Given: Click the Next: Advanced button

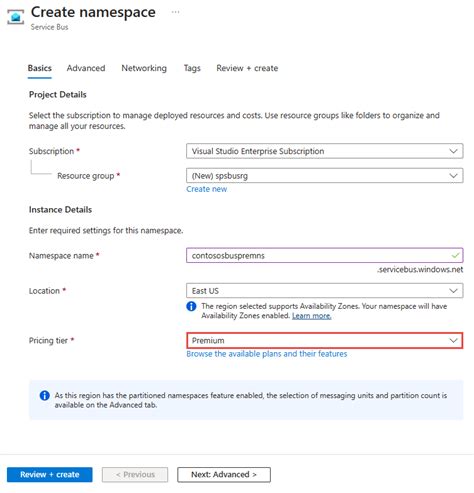Looking at the screenshot, I should tap(224, 474).
